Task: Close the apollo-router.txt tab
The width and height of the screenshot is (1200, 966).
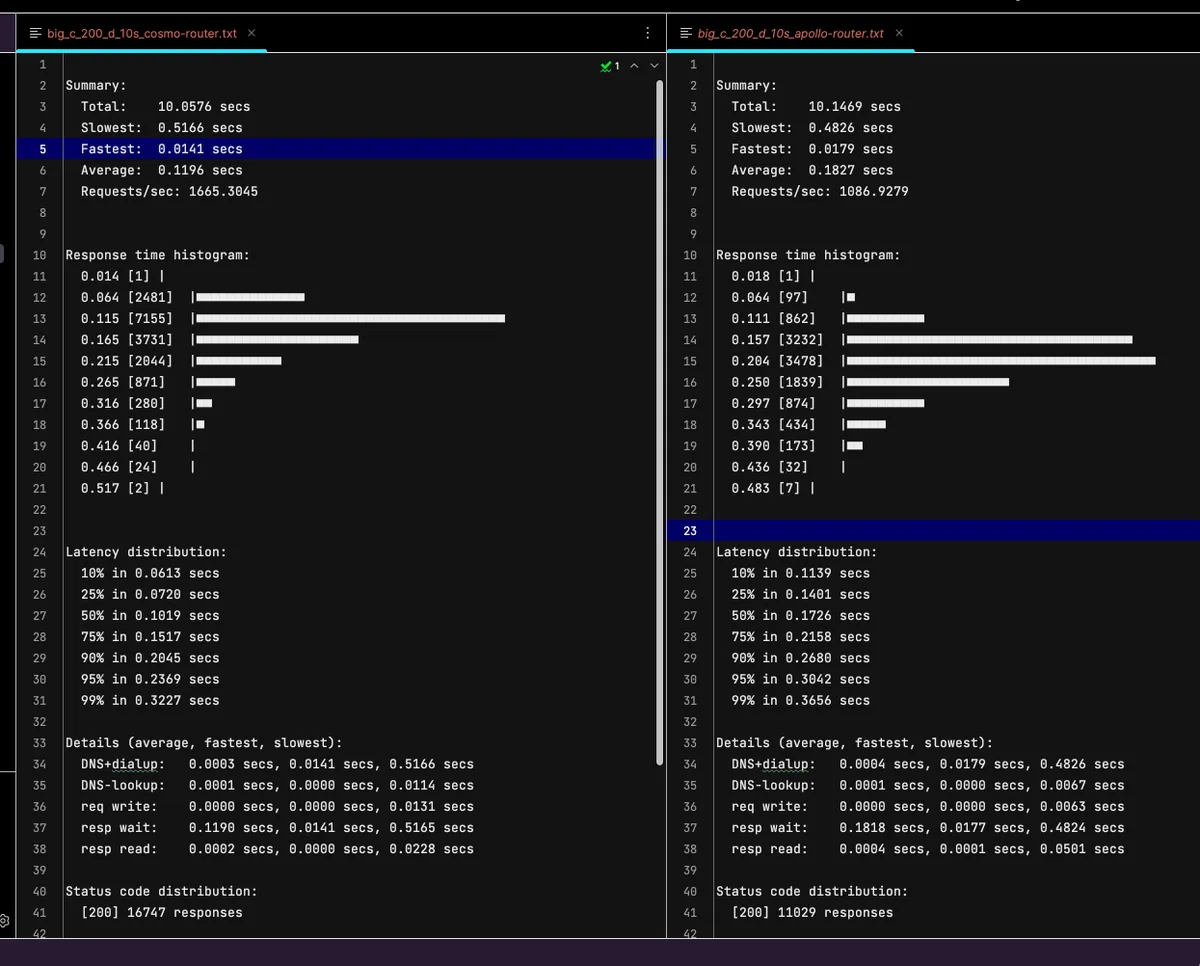Action: (x=898, y=33)
